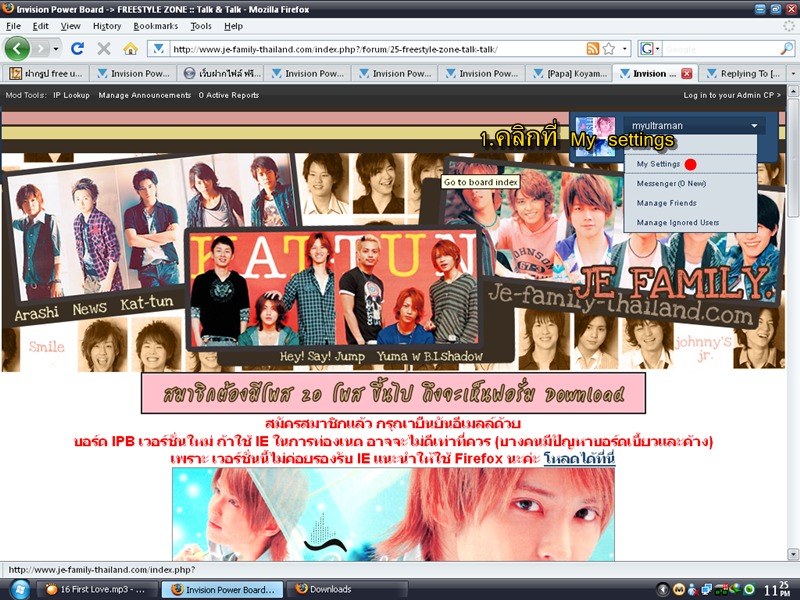800x600 pixels.
Task: Open the Invision Power Board taskbar item
Action: [x=222, y=589]
